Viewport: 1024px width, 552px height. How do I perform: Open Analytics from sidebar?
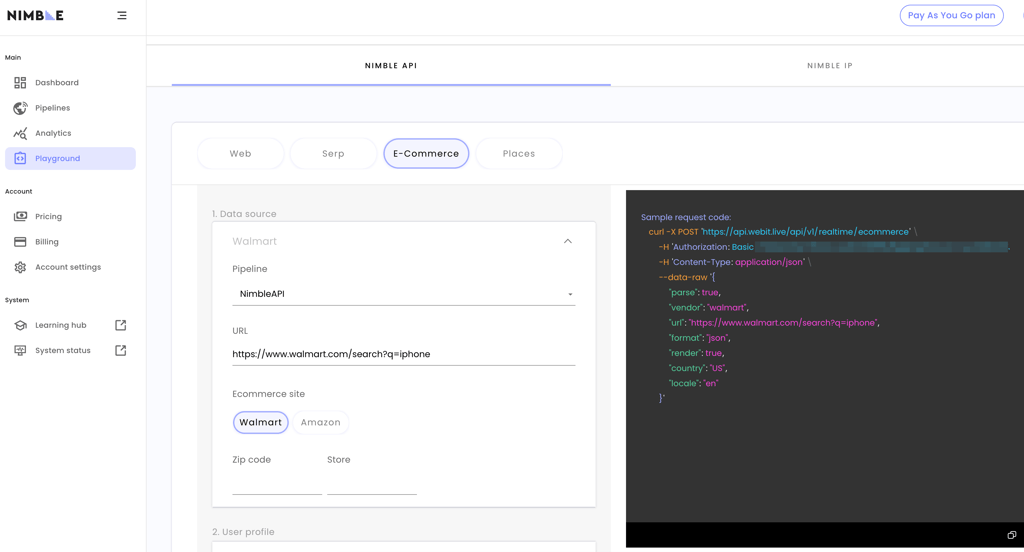53,133
